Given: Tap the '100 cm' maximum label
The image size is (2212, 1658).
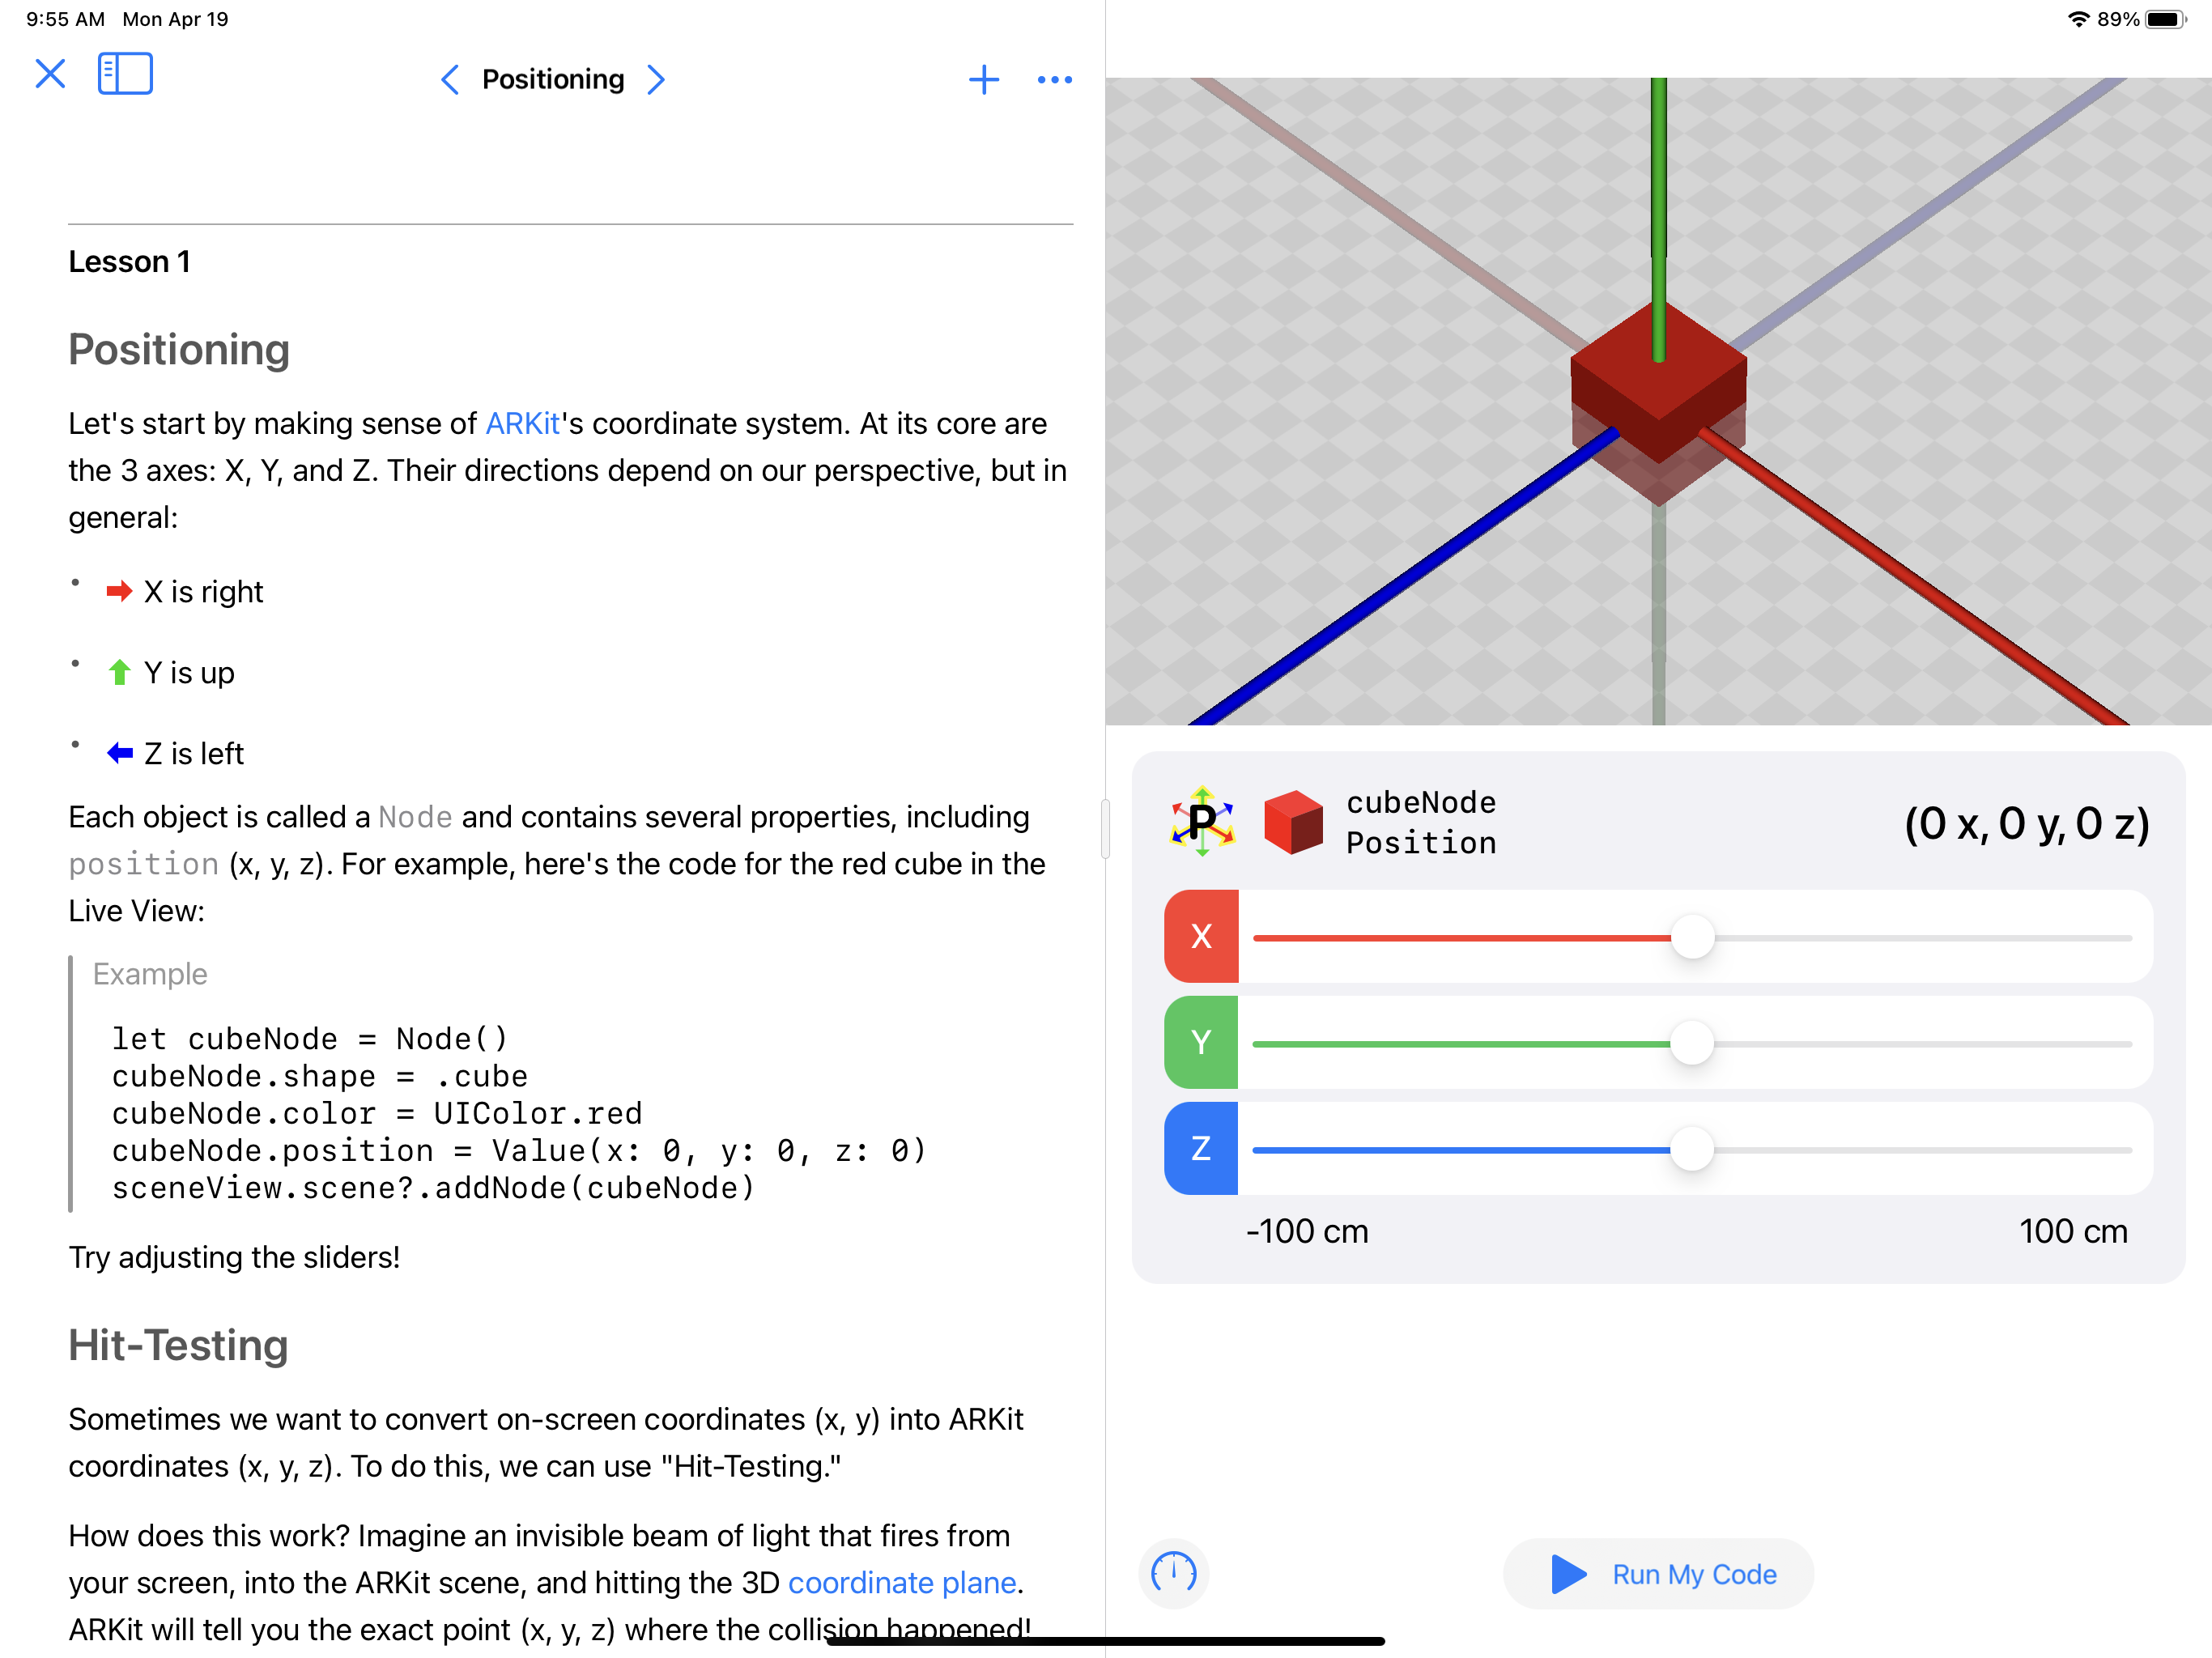Looking at the screenshot, I should tap(2073, 1231).
